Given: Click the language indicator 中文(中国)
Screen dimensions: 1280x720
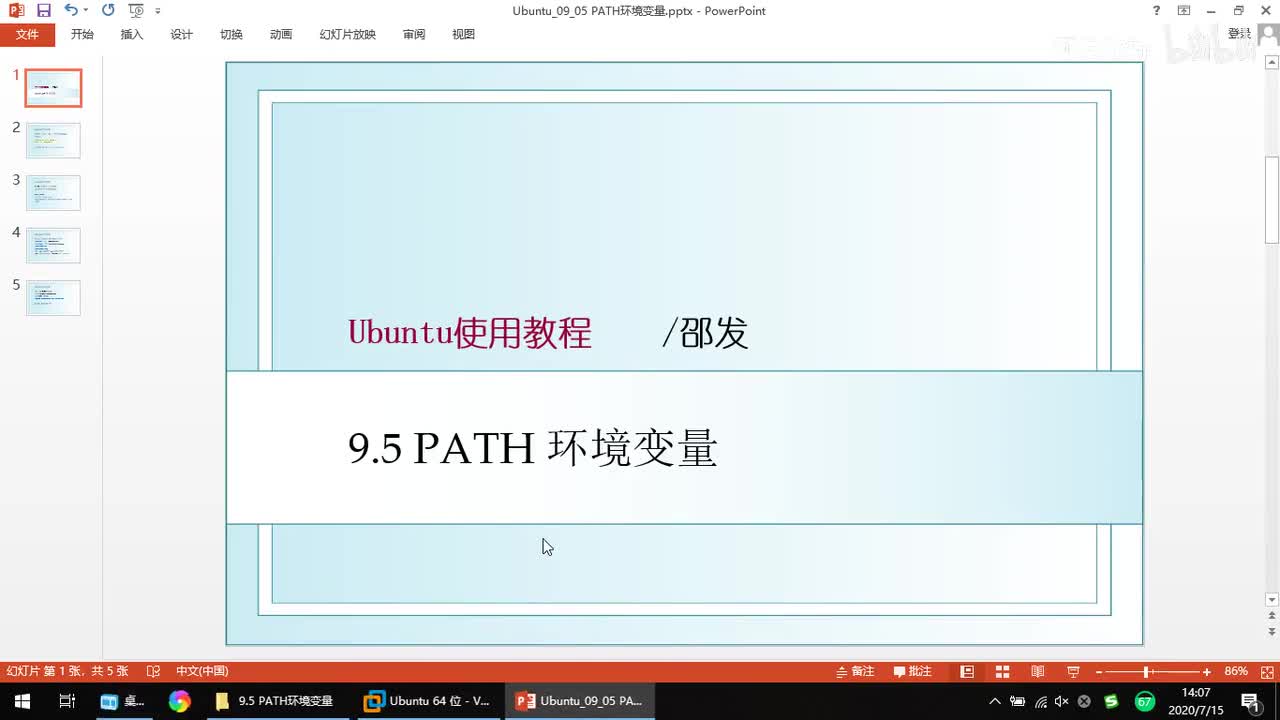Looking at the screenshot, I should (202, 671).
